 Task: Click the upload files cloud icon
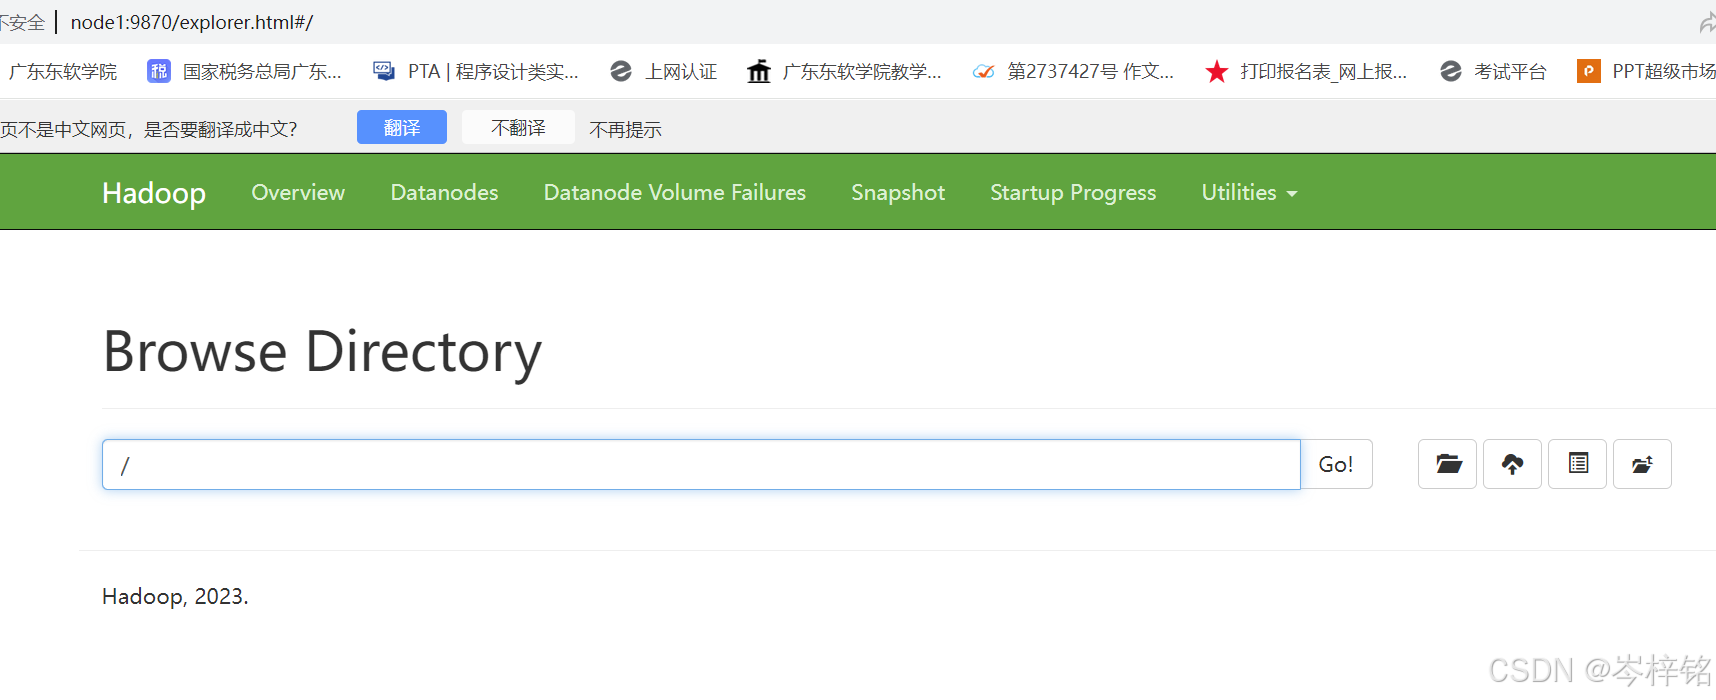pyautogui.click(x=1512, y=464)
